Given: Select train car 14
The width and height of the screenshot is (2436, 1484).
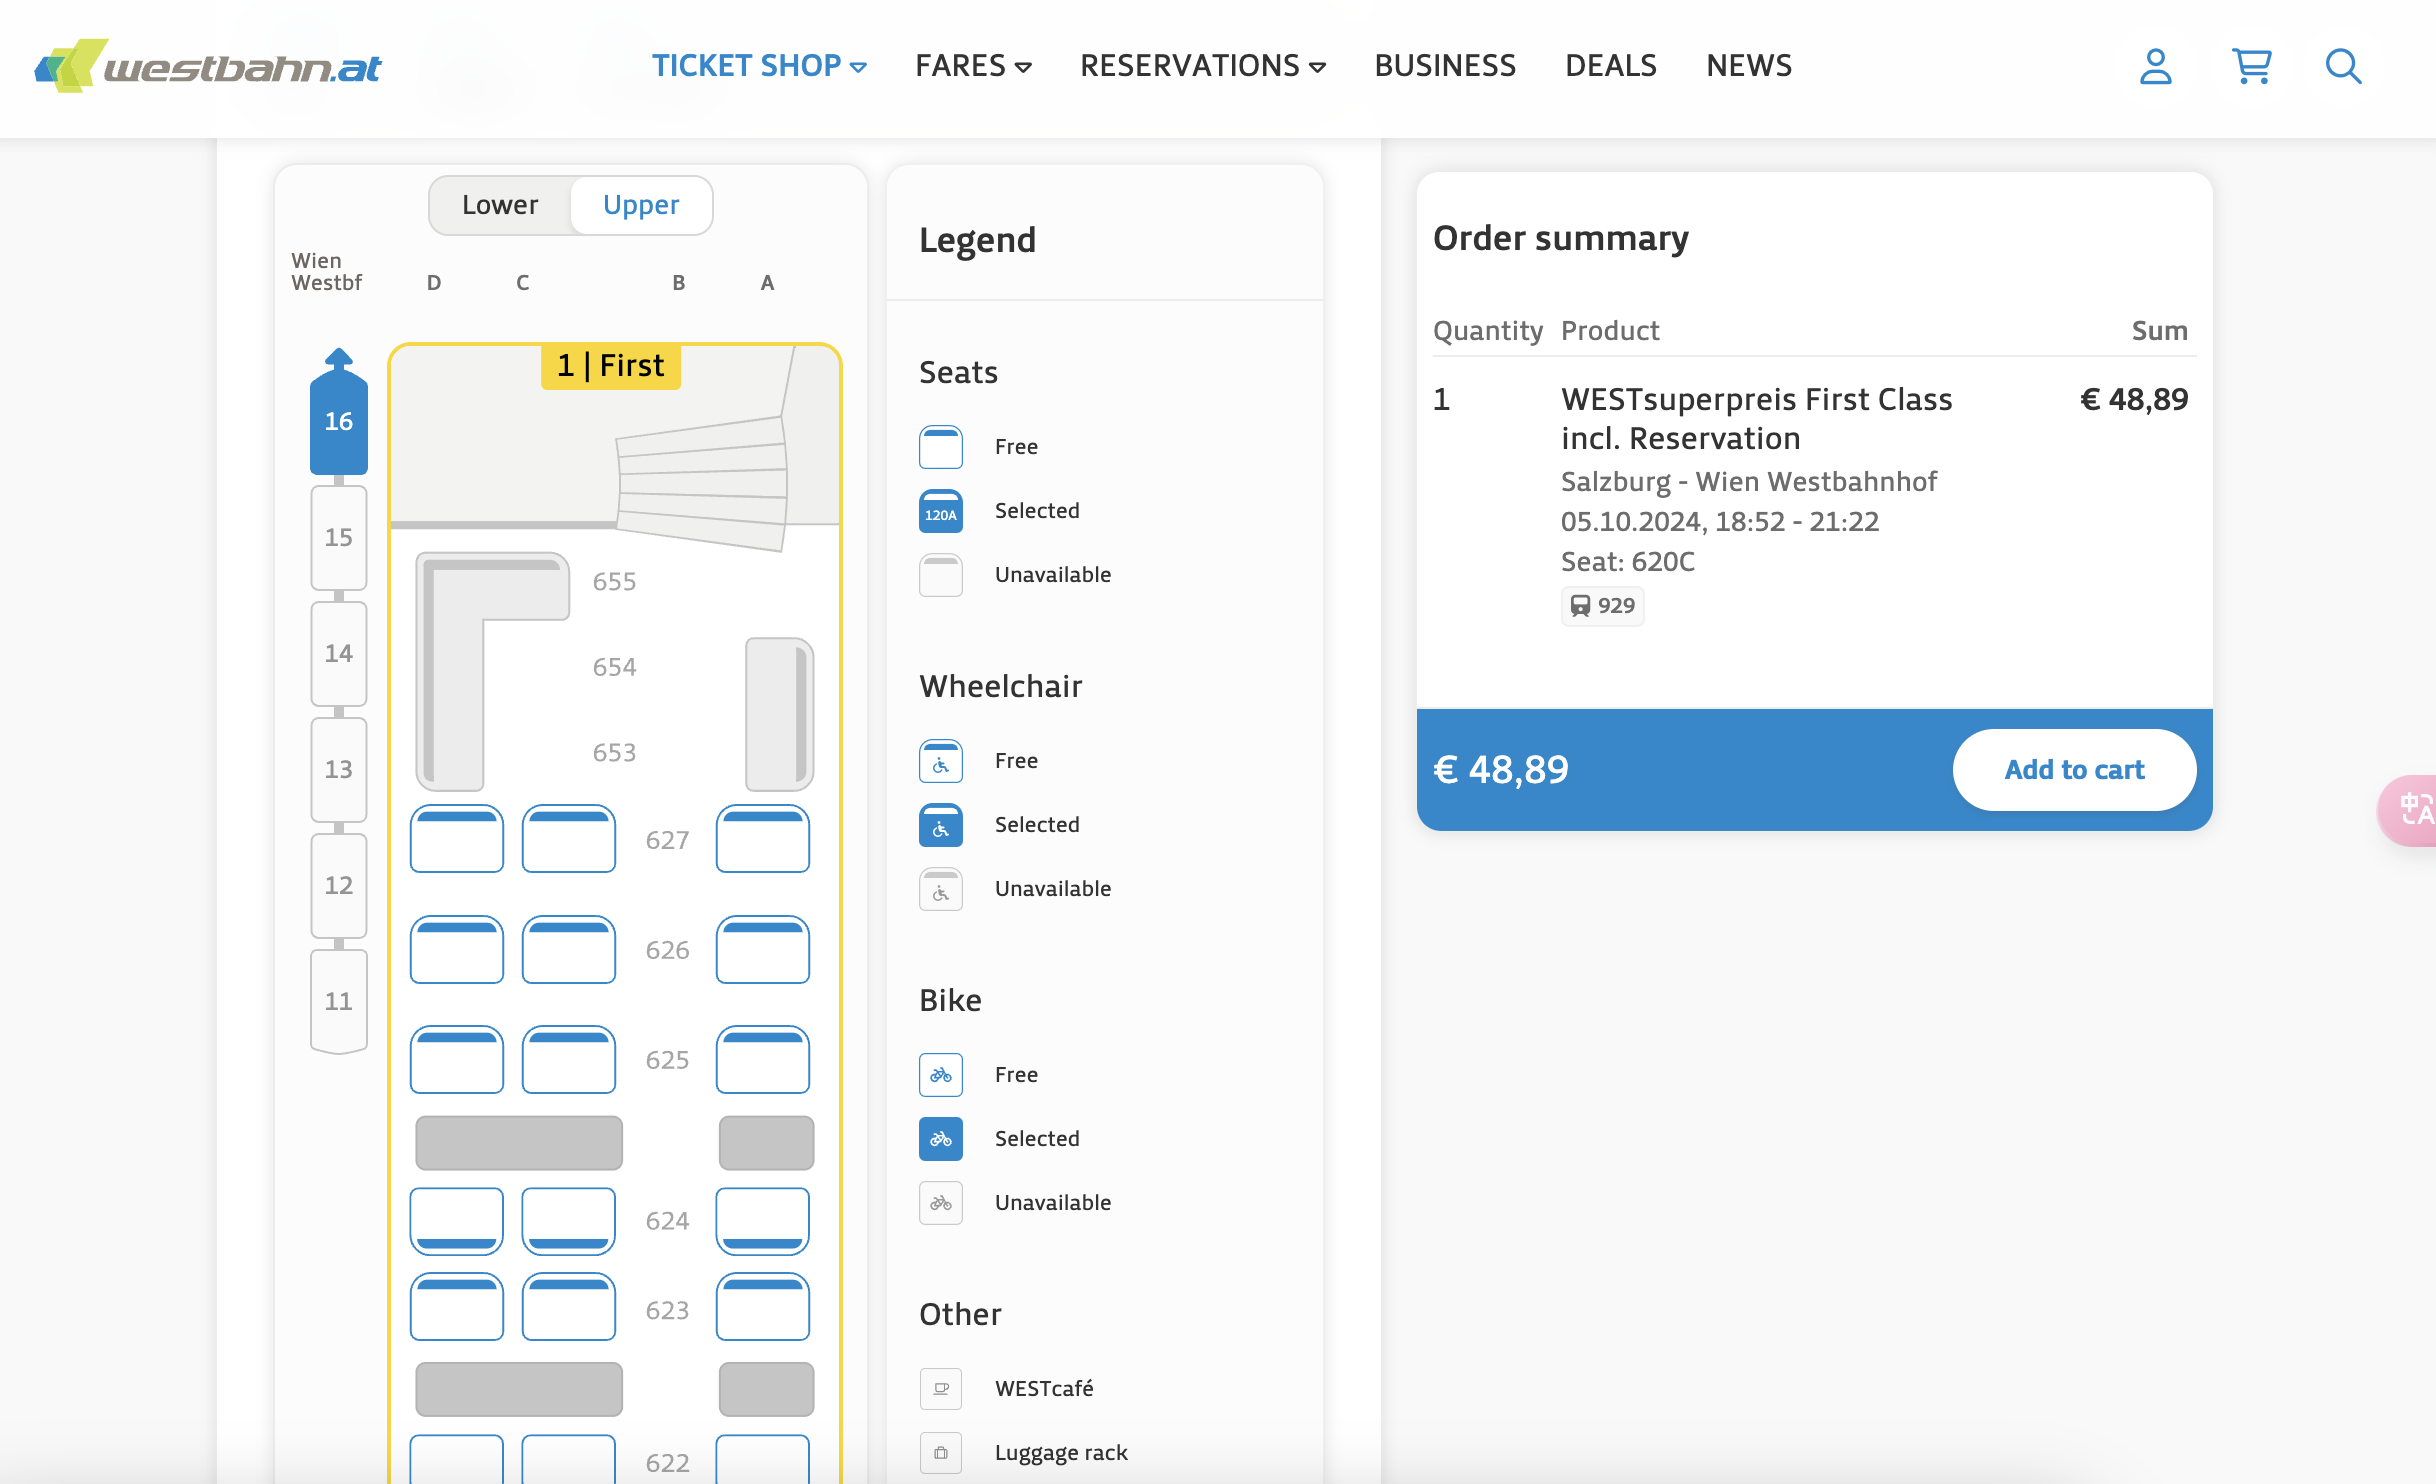Looking at the screenshot, I should (339, 653).
